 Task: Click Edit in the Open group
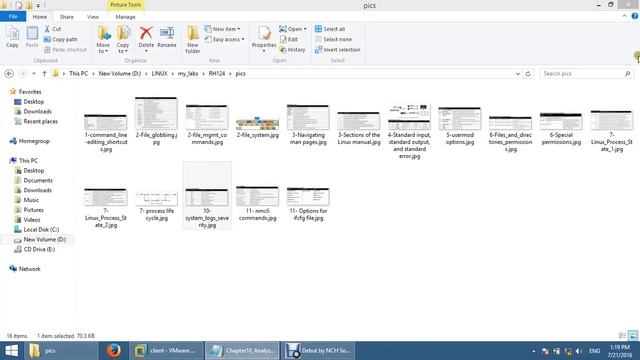pyautogui.click(x=289, y=39)
